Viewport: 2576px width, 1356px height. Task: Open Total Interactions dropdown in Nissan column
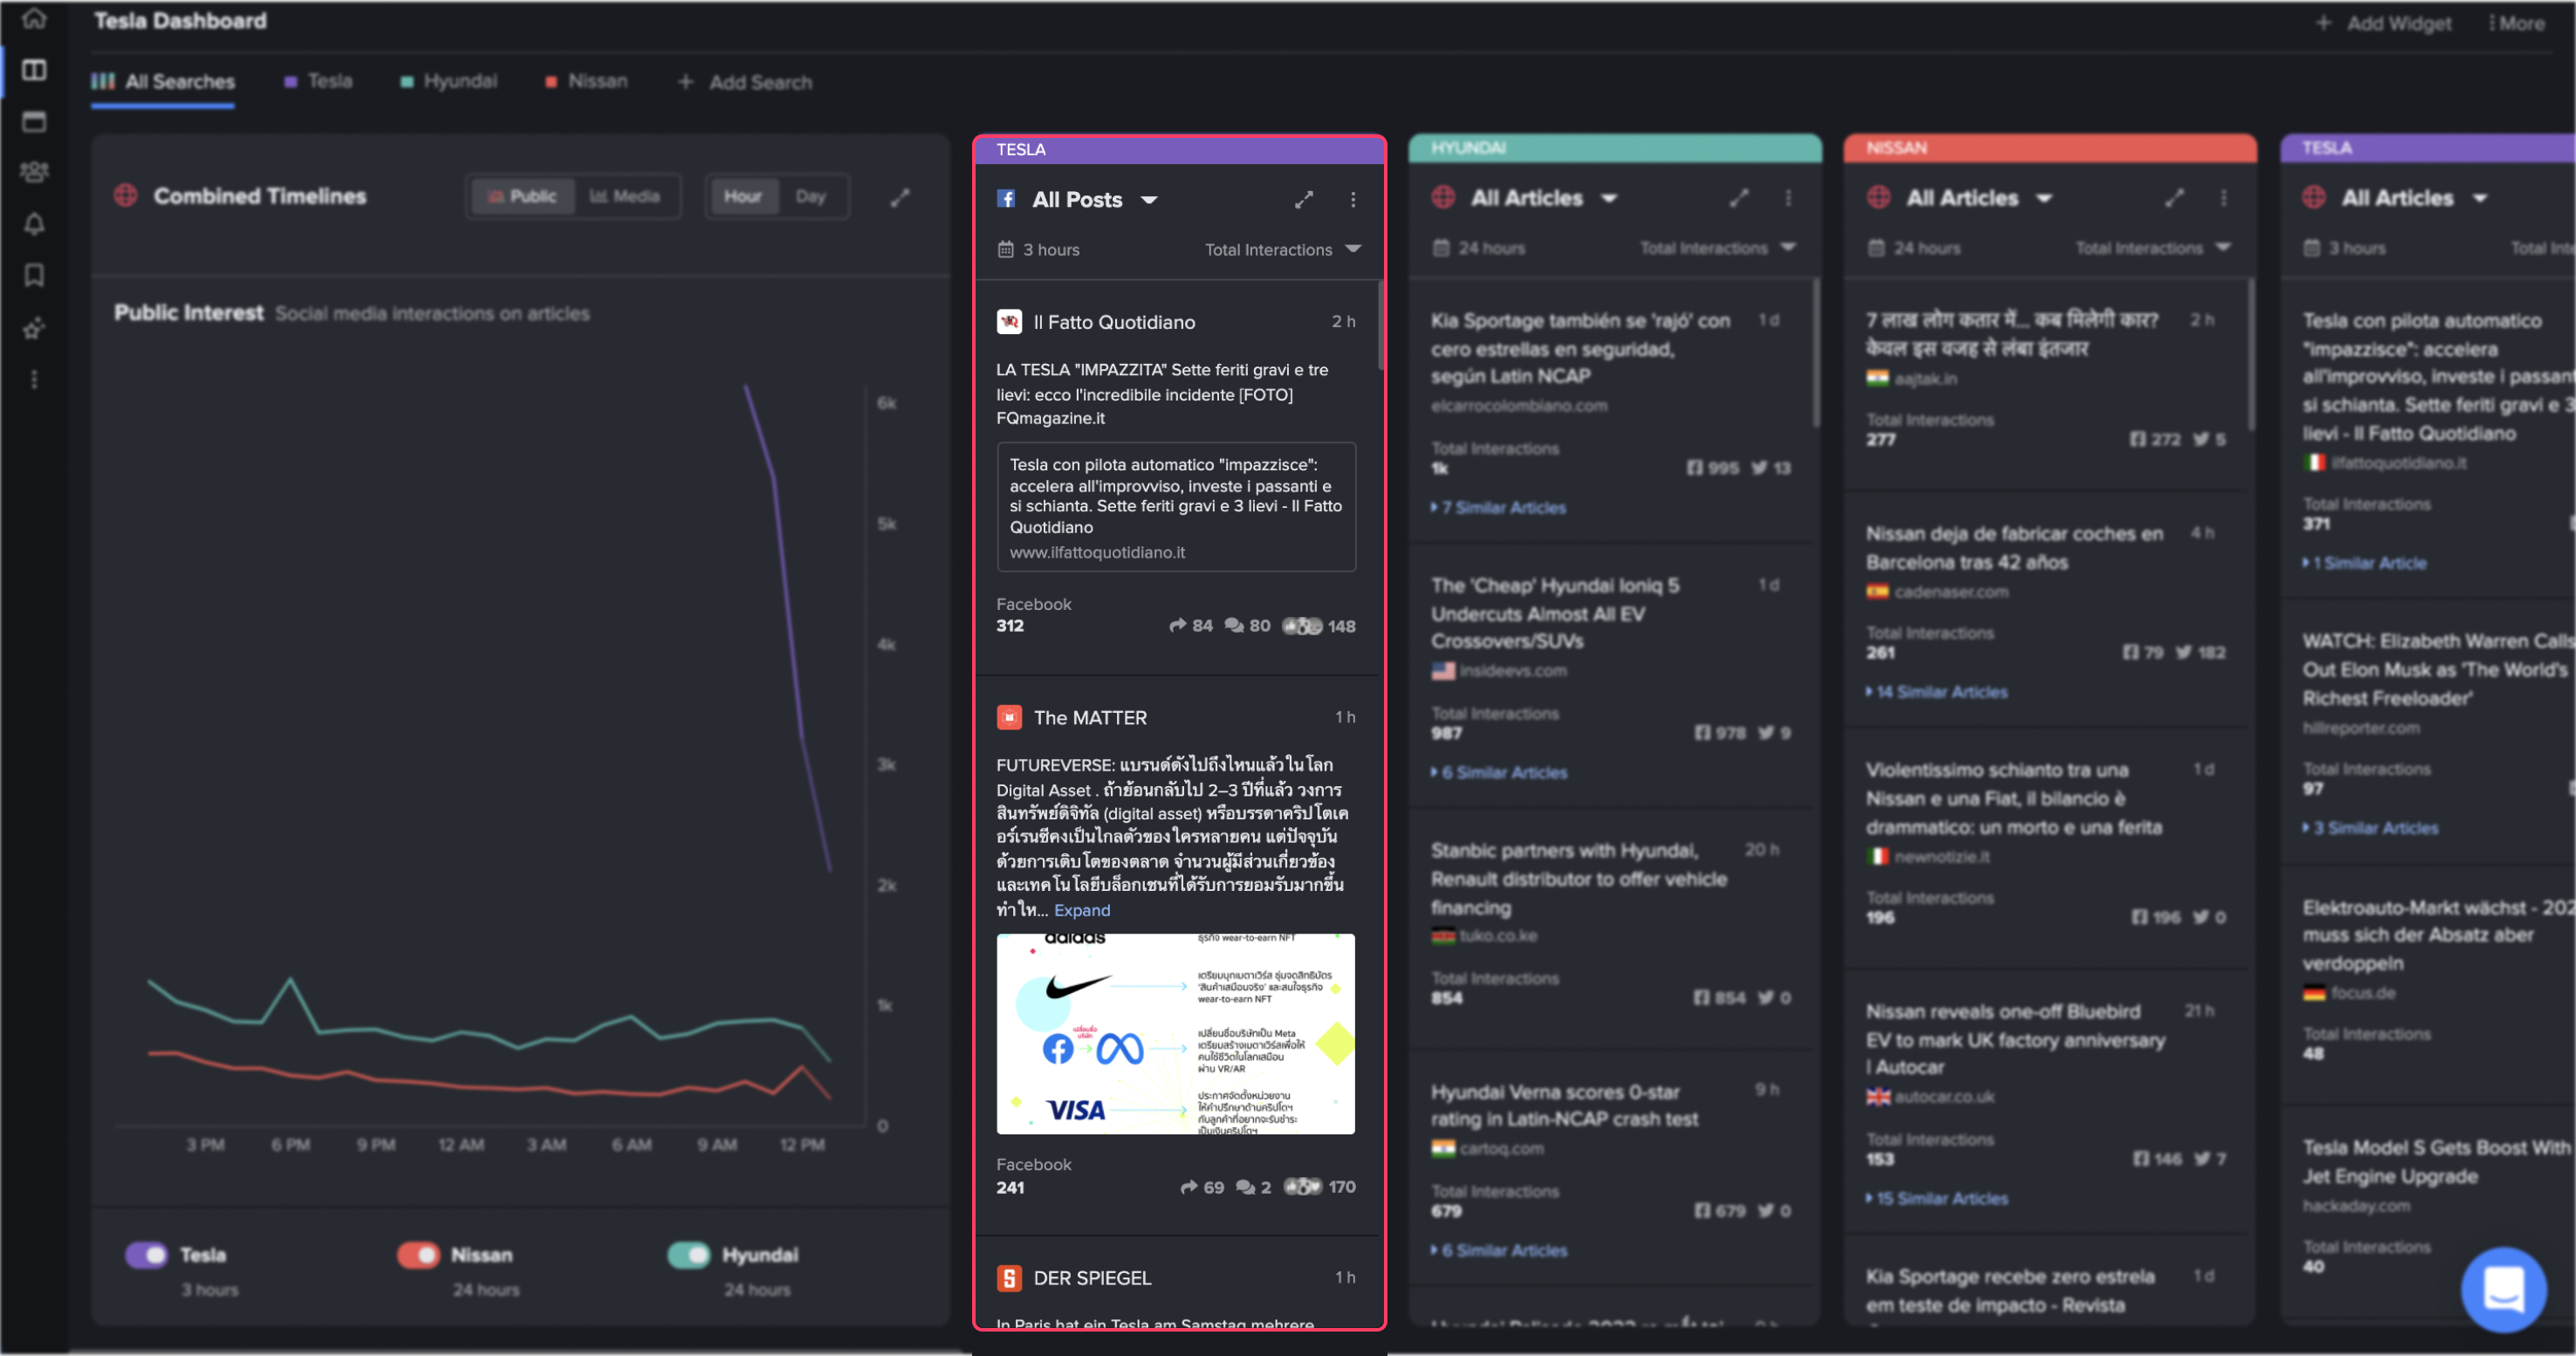2153,247
